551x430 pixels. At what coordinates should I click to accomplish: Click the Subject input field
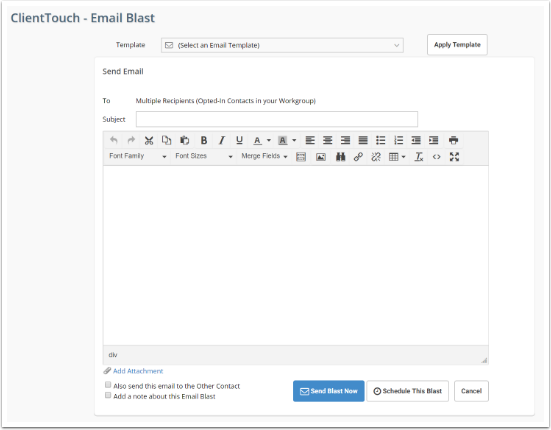[277, 119]
